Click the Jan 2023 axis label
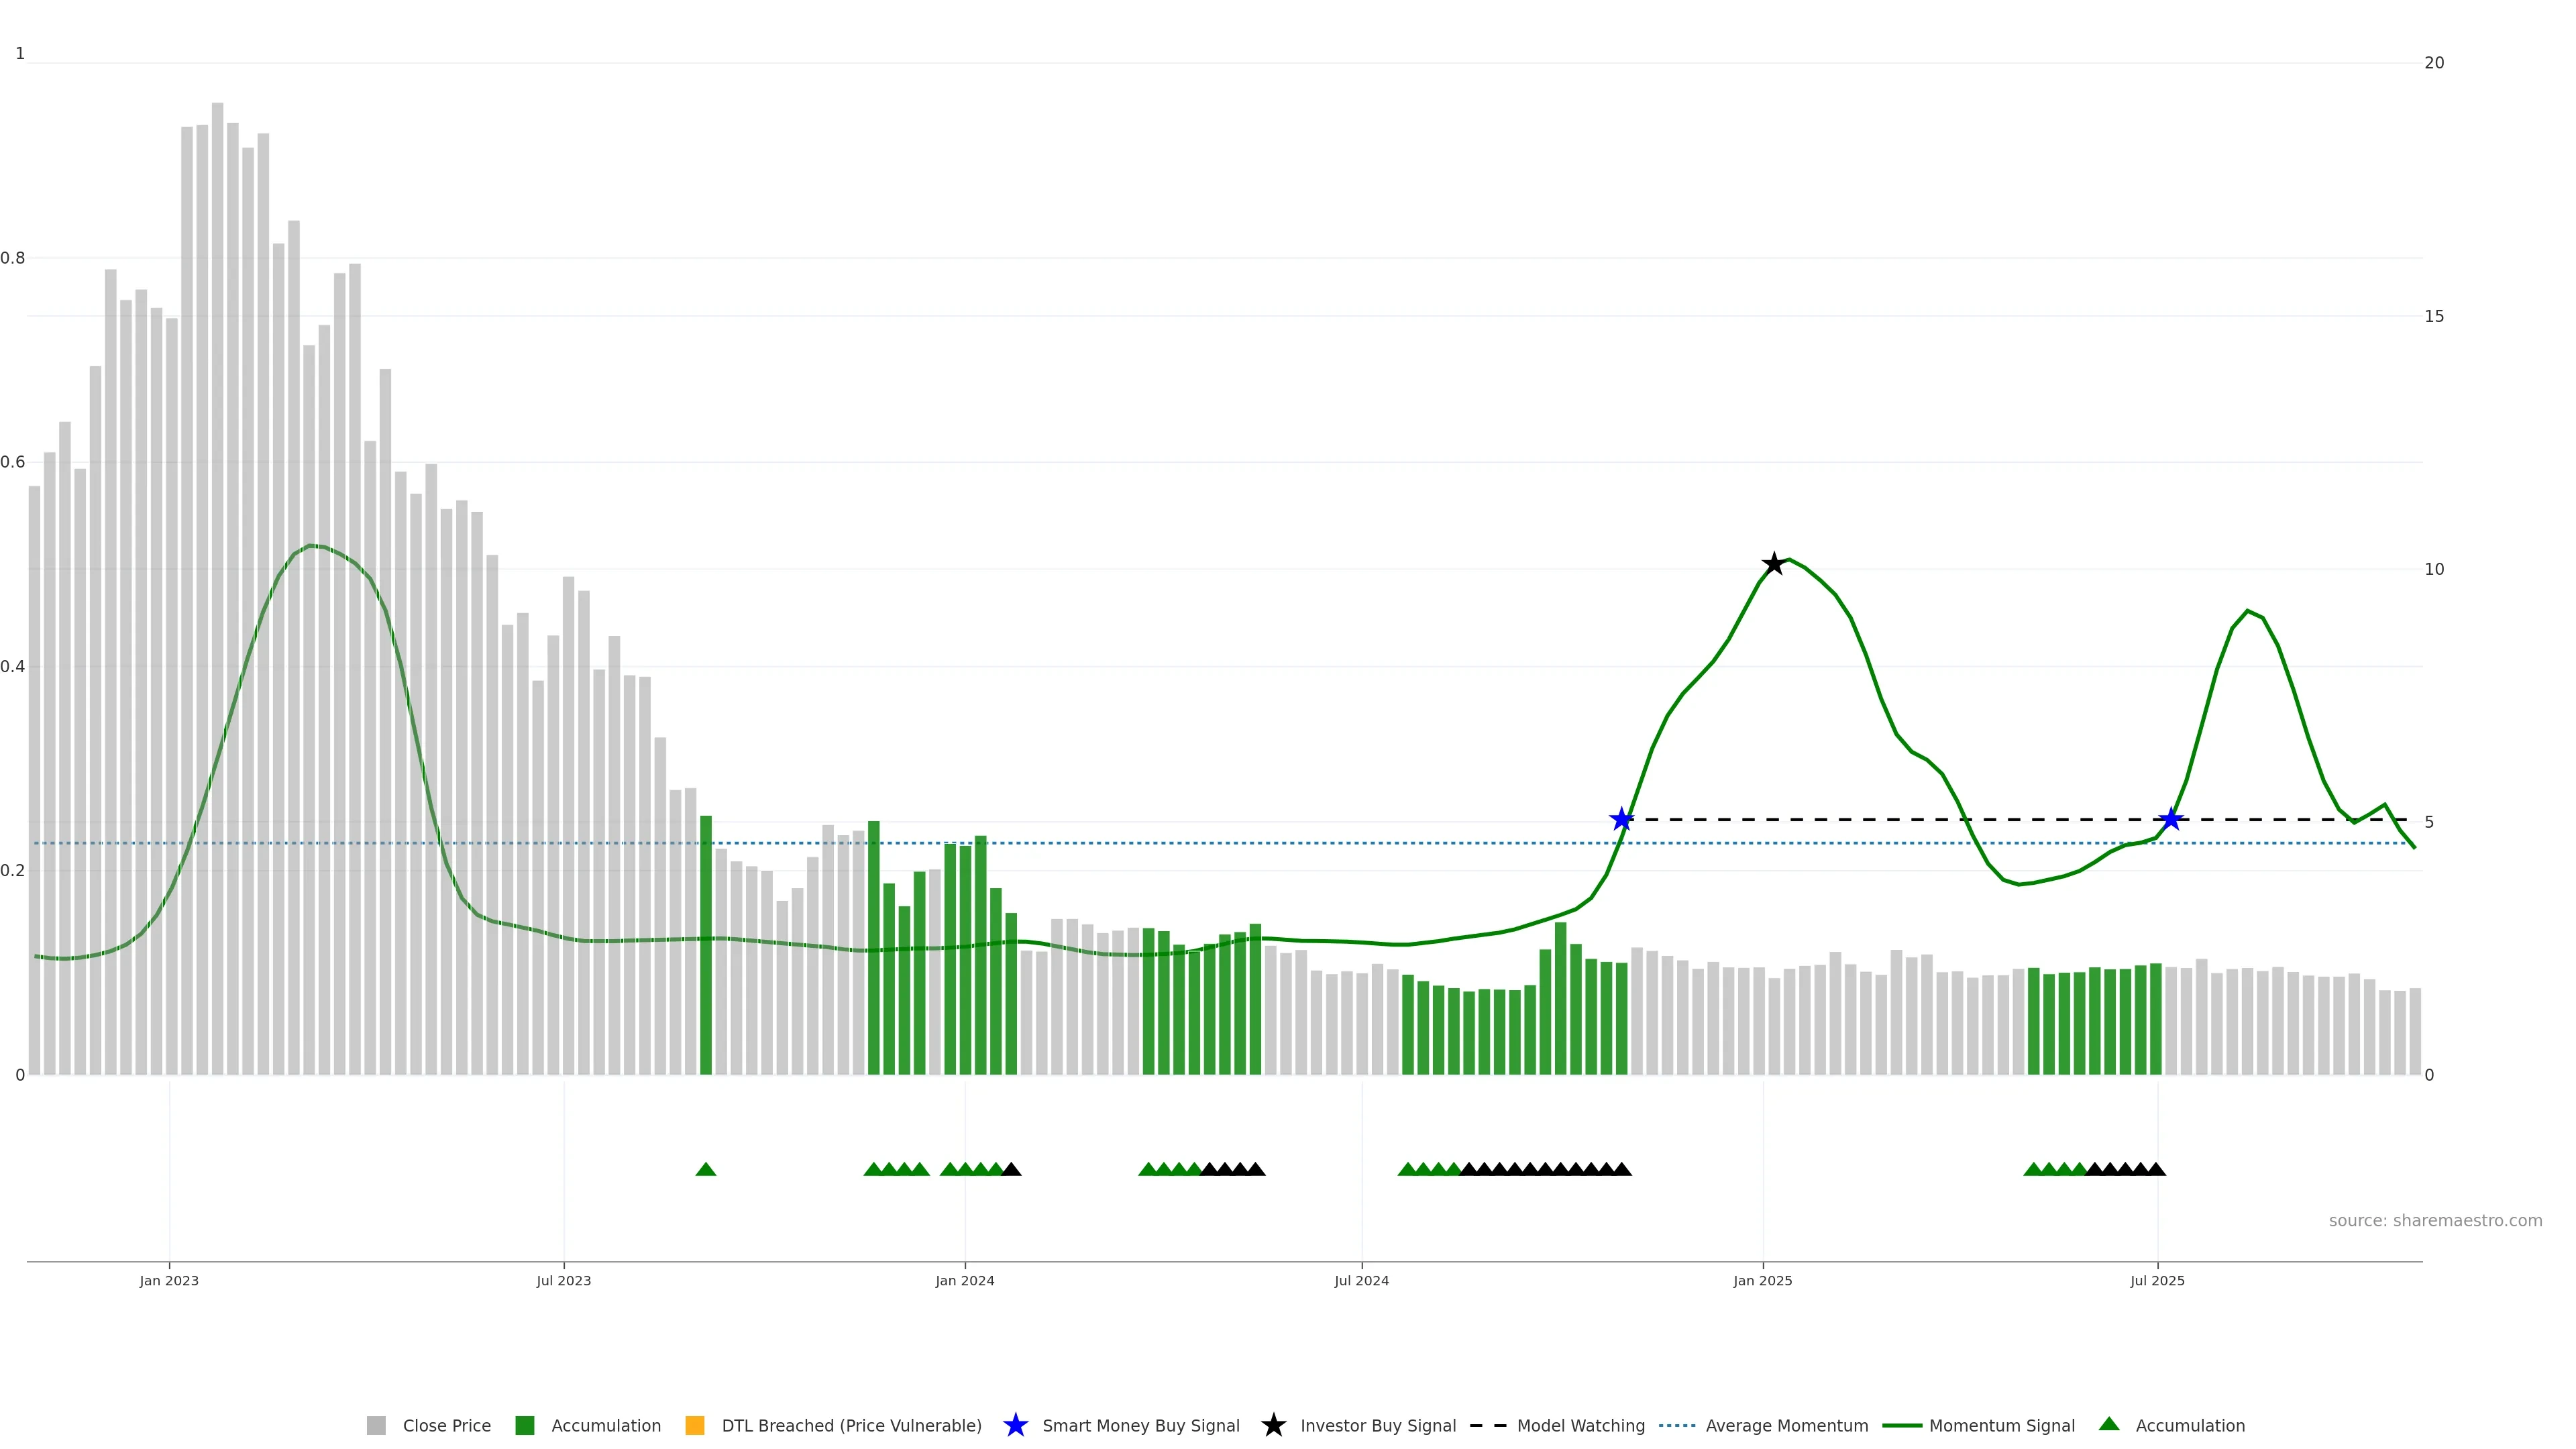This screenshot has width=2576, height=1449. (169, 1281)
